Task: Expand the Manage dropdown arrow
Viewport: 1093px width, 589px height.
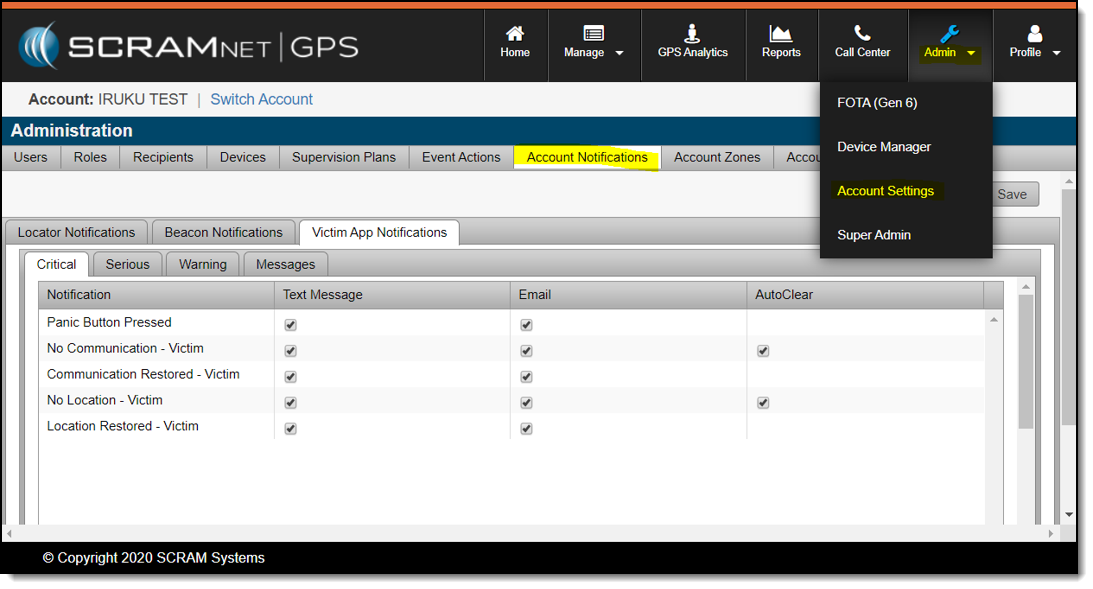Action: click(620, 53)
